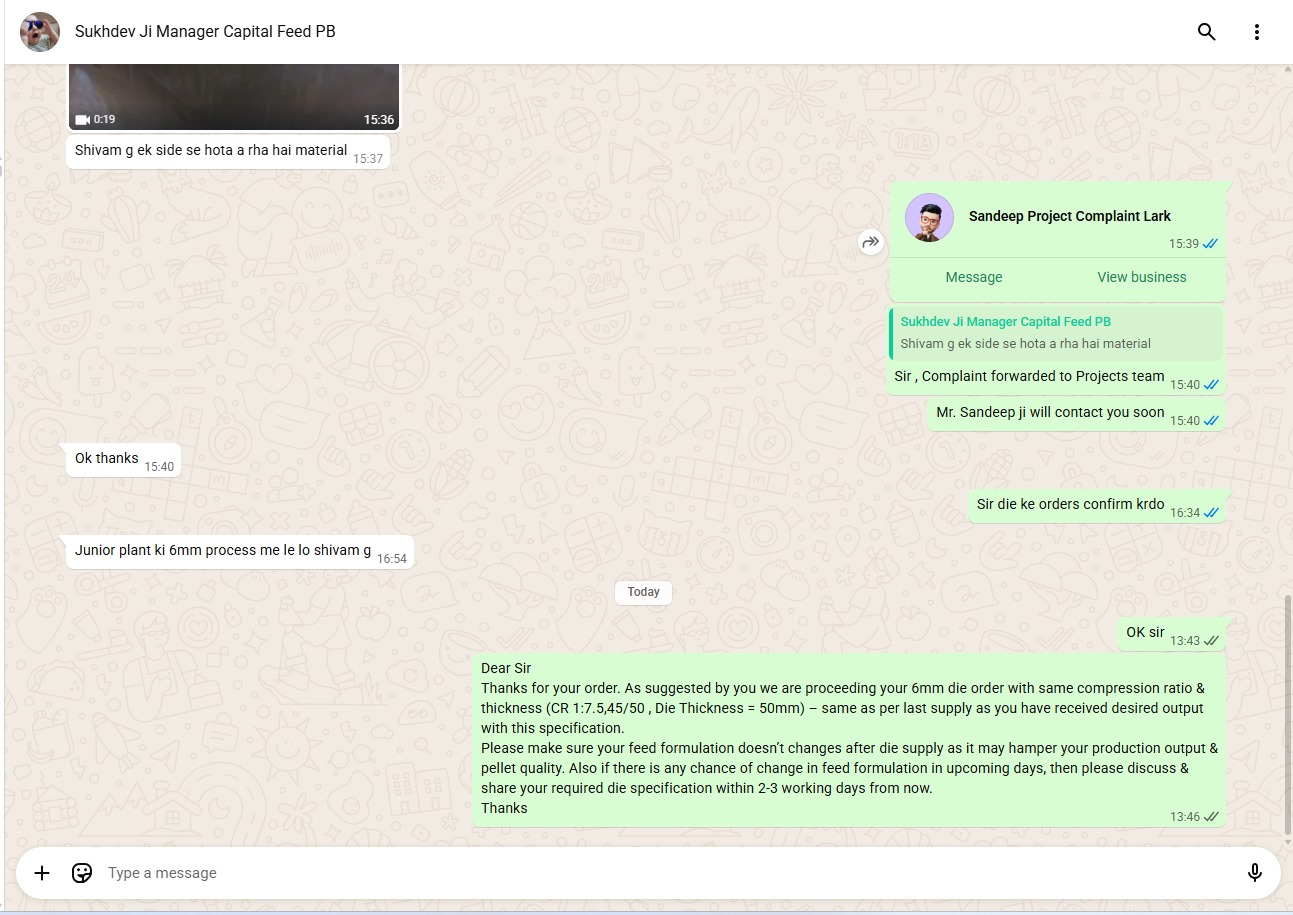This screenshot has height=915, width=1293.
Task: Open the emoji sticker picker
Action: point(82,873)
